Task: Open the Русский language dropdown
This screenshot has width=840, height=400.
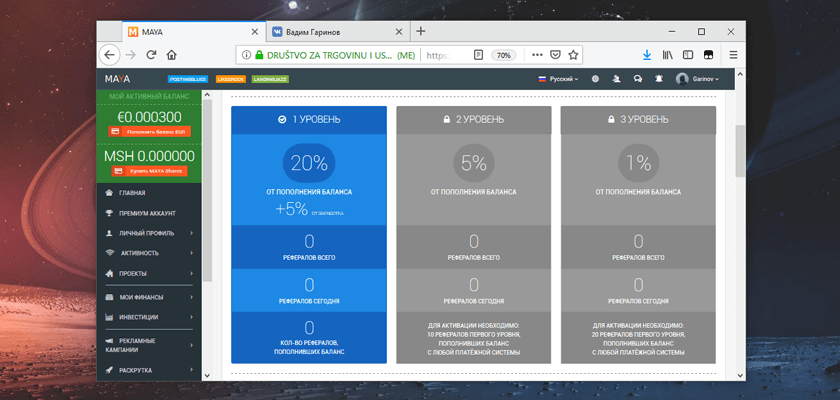Action: click(558, 79)
